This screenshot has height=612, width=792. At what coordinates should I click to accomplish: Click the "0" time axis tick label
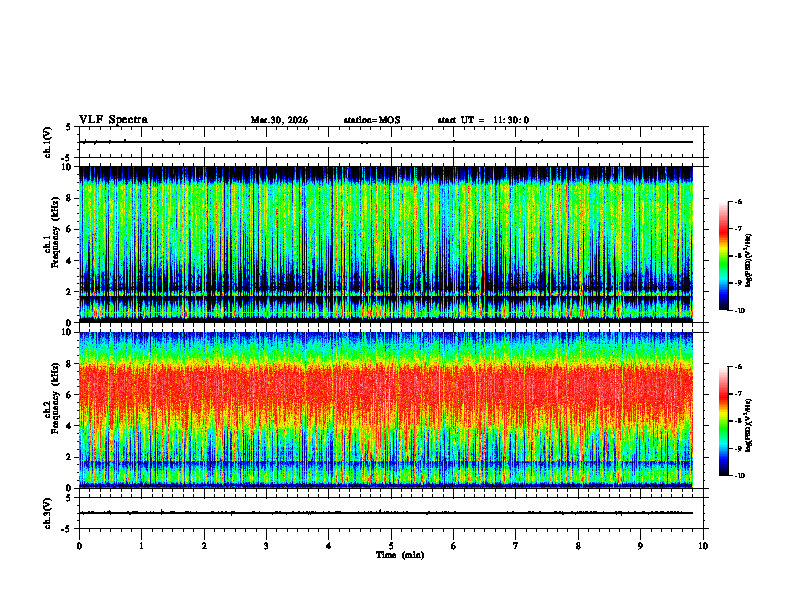79,546
